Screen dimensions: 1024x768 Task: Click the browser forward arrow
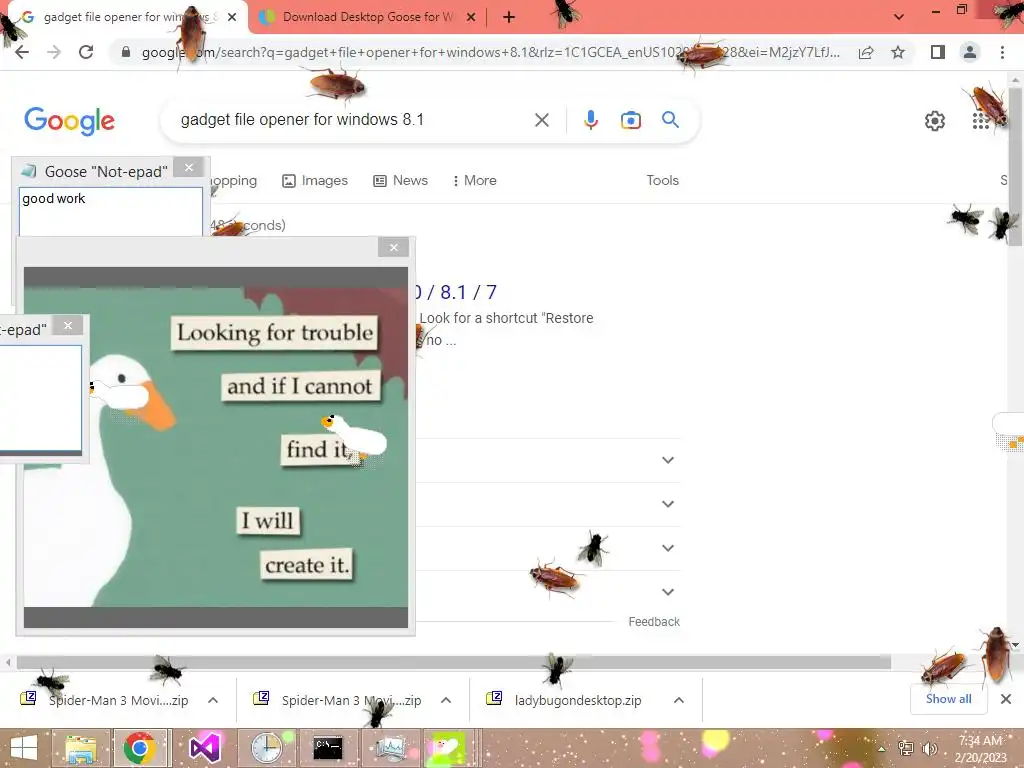pos(54,52)
